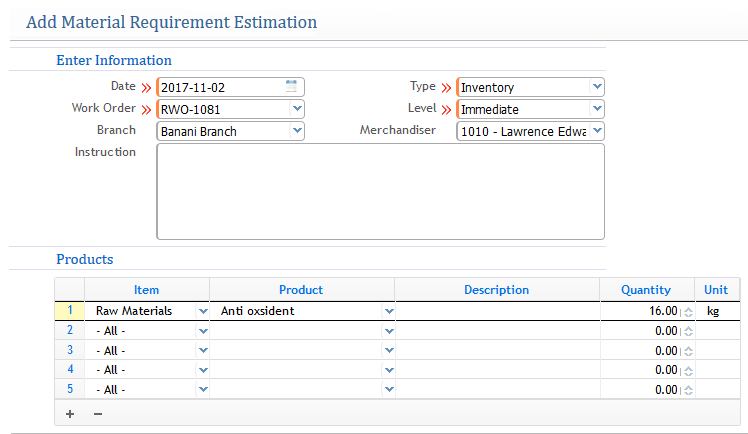The width and height of the screenshot is (748, 434).
Task: Sort by the Description column header
Action: (497, 289)
